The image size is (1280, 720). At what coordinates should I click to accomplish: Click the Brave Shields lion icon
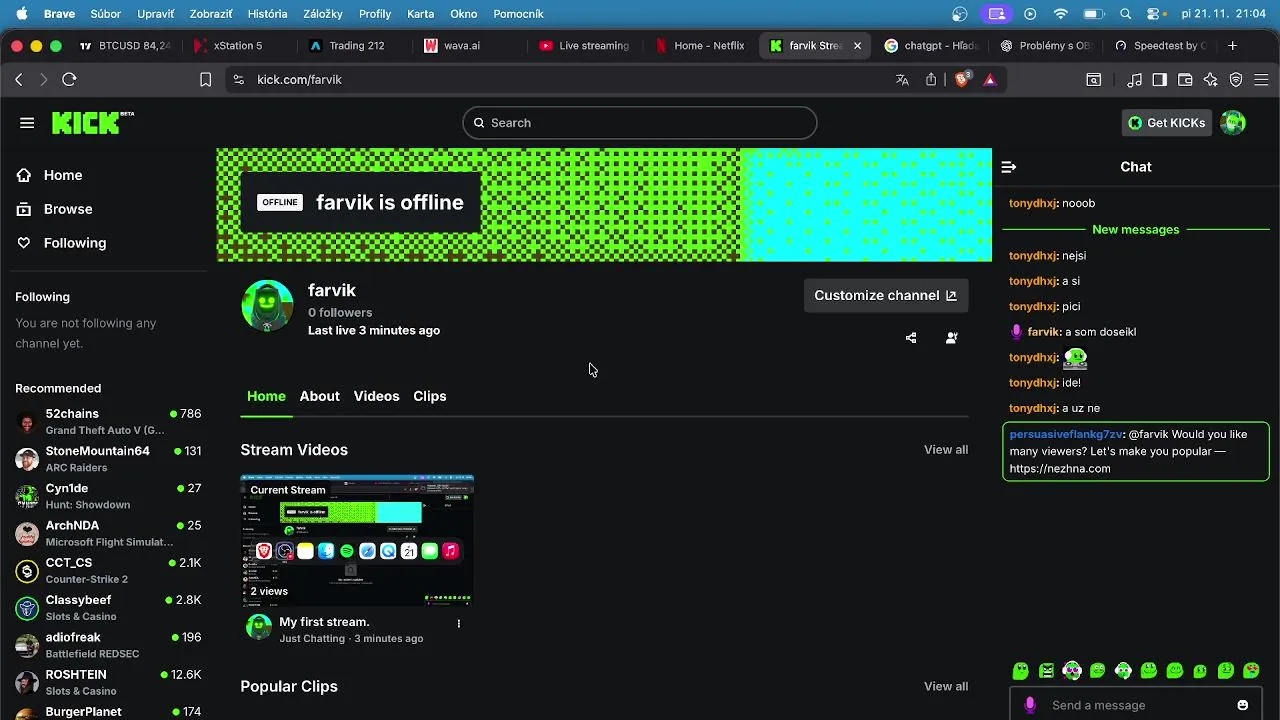(x=962, y=79)
